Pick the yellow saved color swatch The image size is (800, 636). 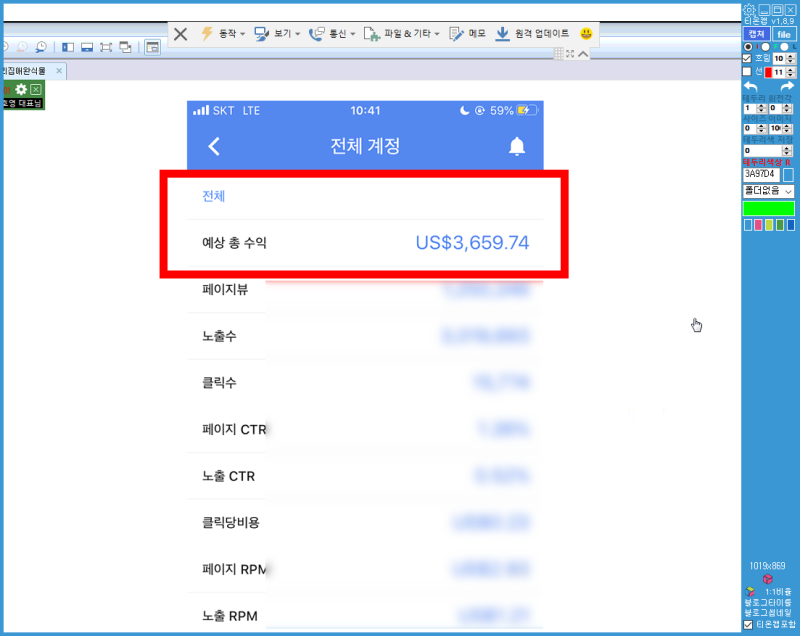[x=769, y=225]
